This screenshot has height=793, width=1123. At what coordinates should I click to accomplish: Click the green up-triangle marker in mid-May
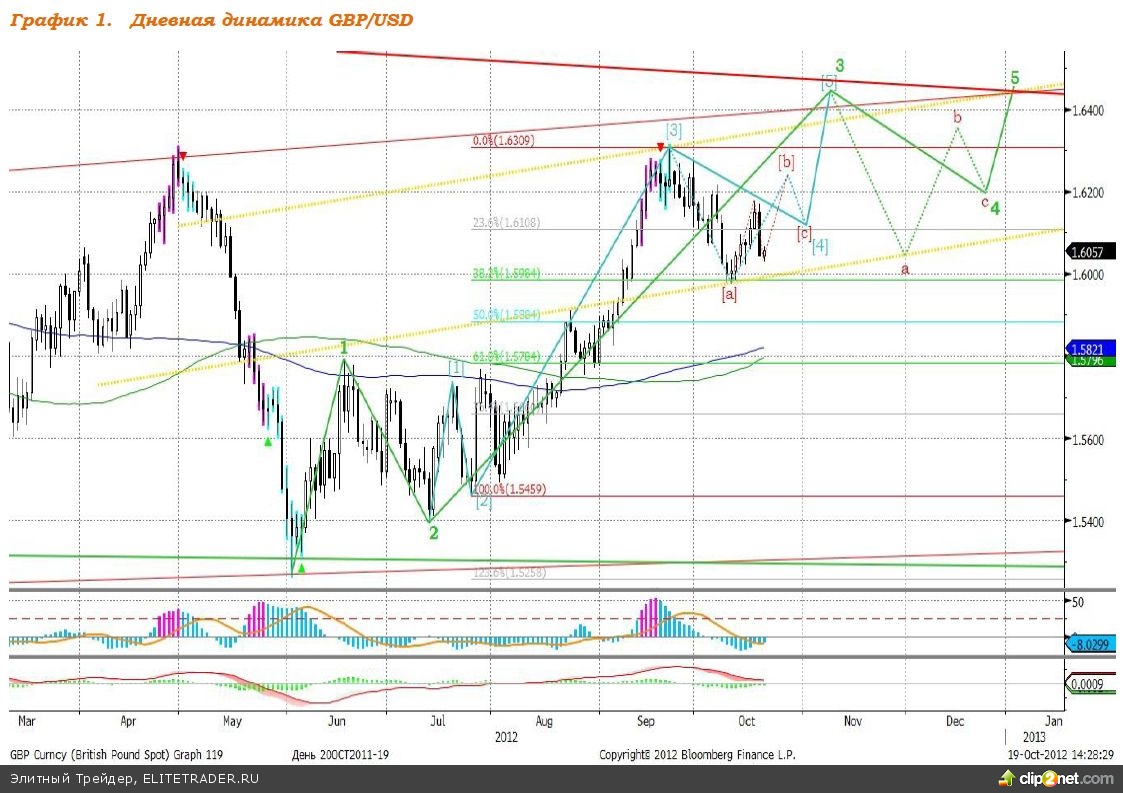[268, 441]
